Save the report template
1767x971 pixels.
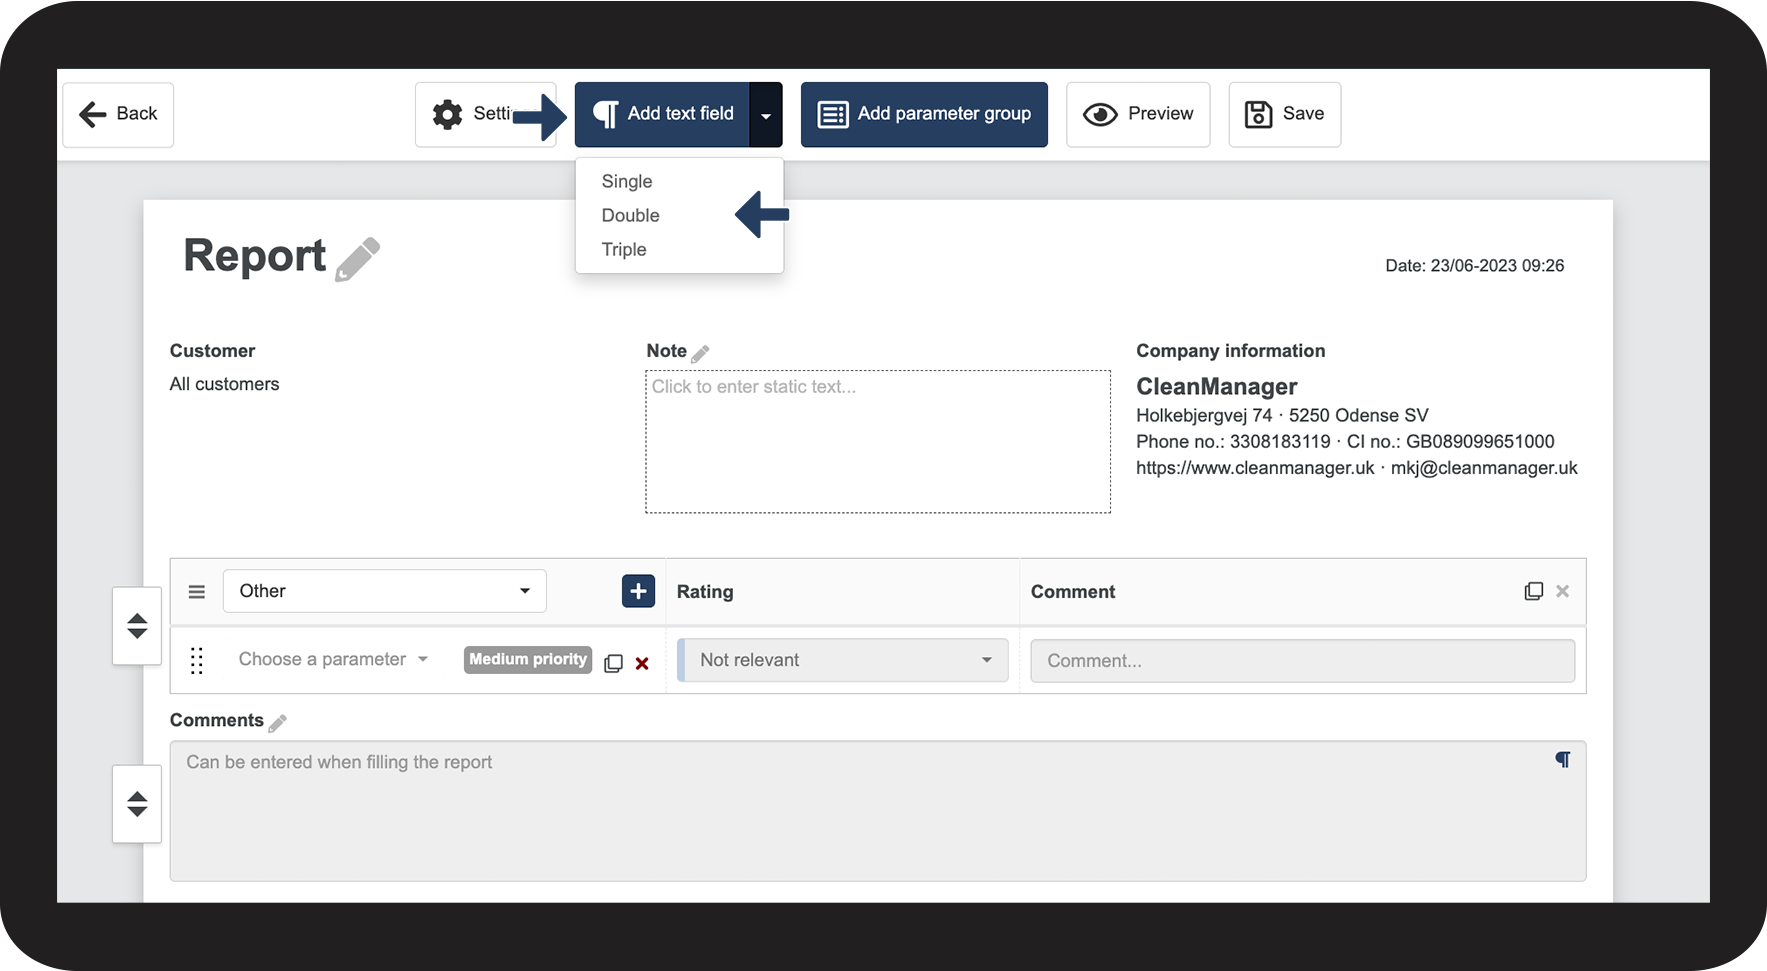pos(1284,114)
